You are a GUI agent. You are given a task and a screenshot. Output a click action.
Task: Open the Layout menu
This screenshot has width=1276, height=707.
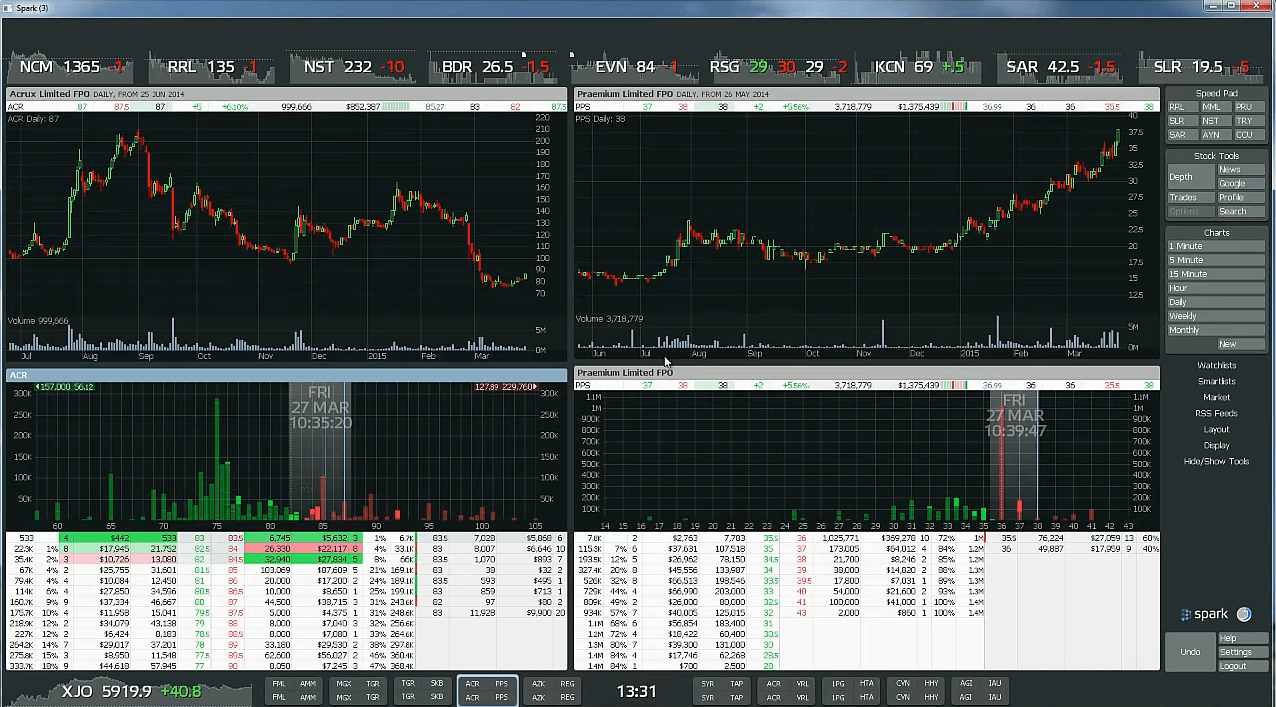pos(1216,429)
